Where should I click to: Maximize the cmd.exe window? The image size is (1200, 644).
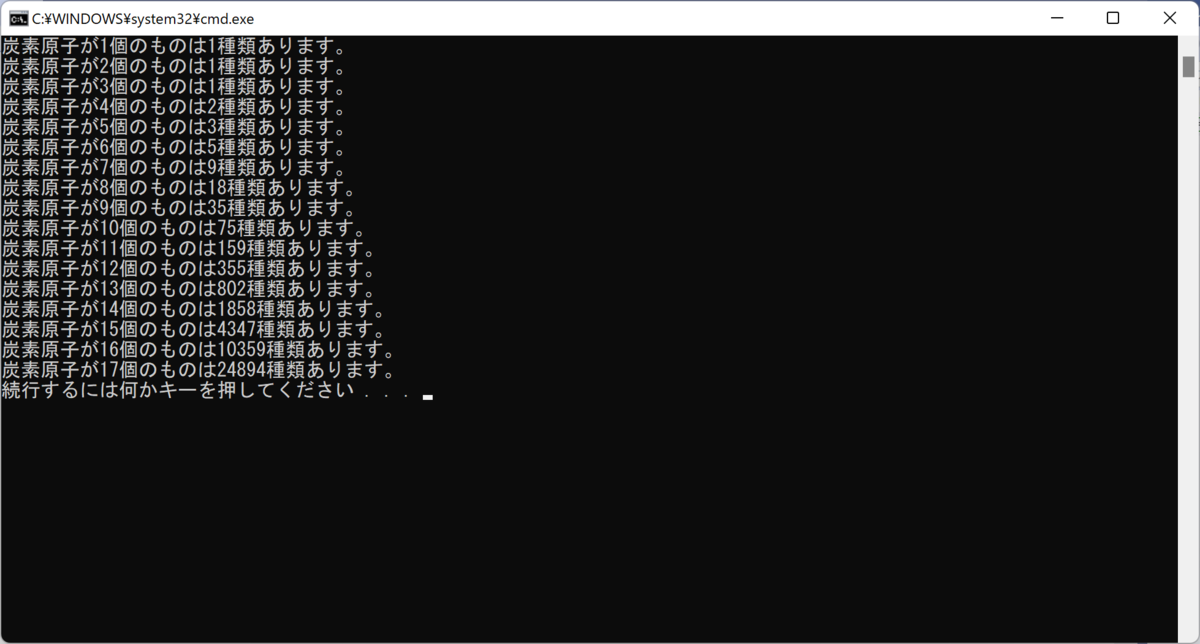[1113, 18]
